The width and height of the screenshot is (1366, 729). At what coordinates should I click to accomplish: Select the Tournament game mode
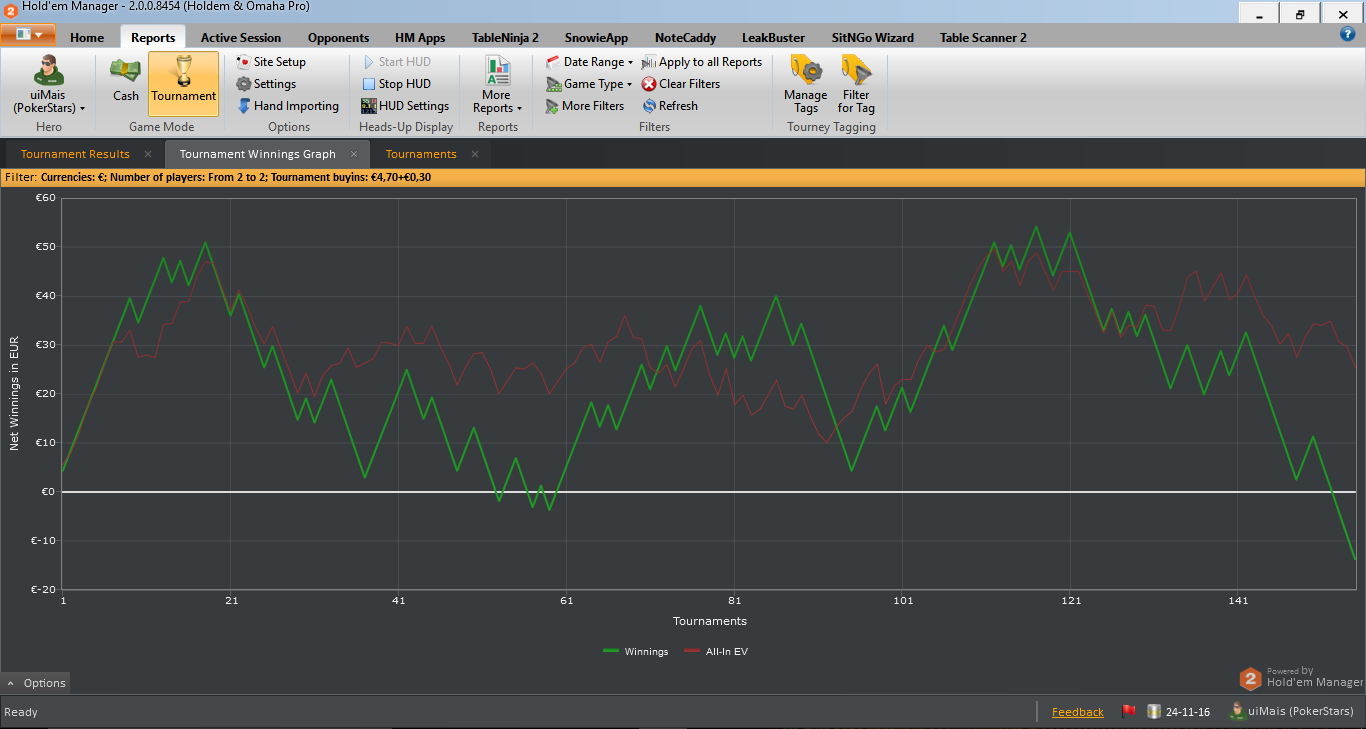point(183,83)
